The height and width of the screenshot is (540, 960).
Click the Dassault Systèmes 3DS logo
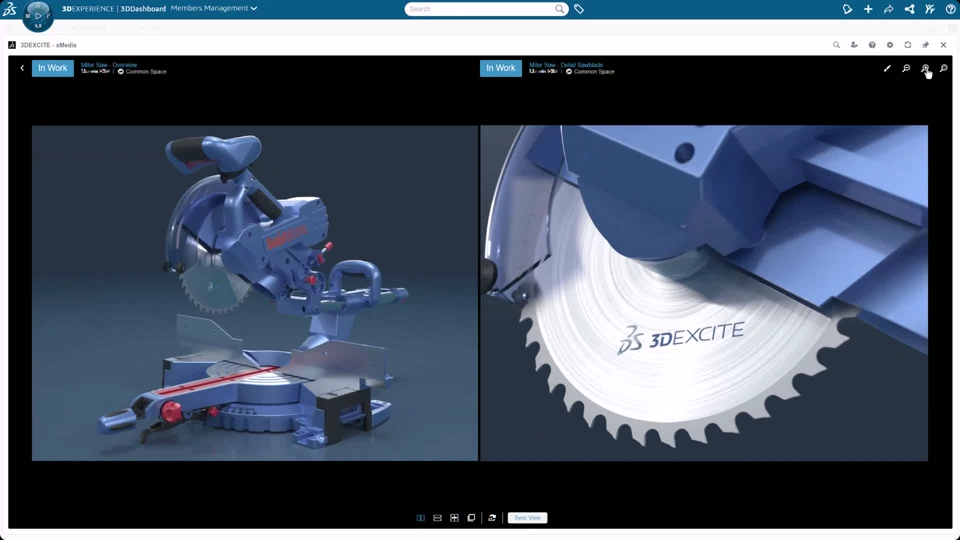(10, 9)
